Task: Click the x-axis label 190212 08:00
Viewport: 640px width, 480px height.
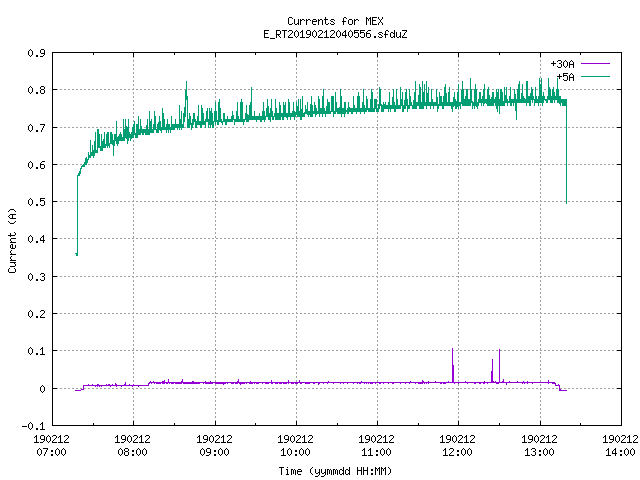Action: click(133, 445)
